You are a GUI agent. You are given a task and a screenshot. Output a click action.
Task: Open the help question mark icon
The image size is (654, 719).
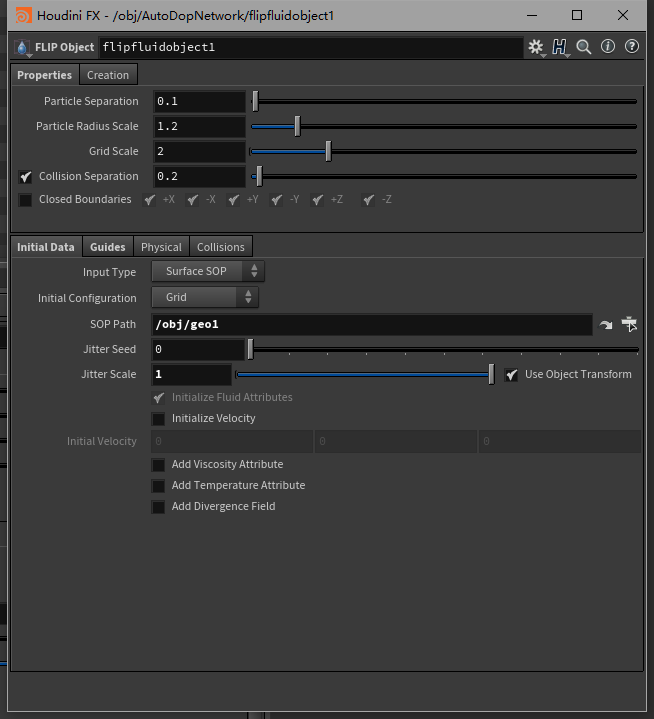pos(632,46)
